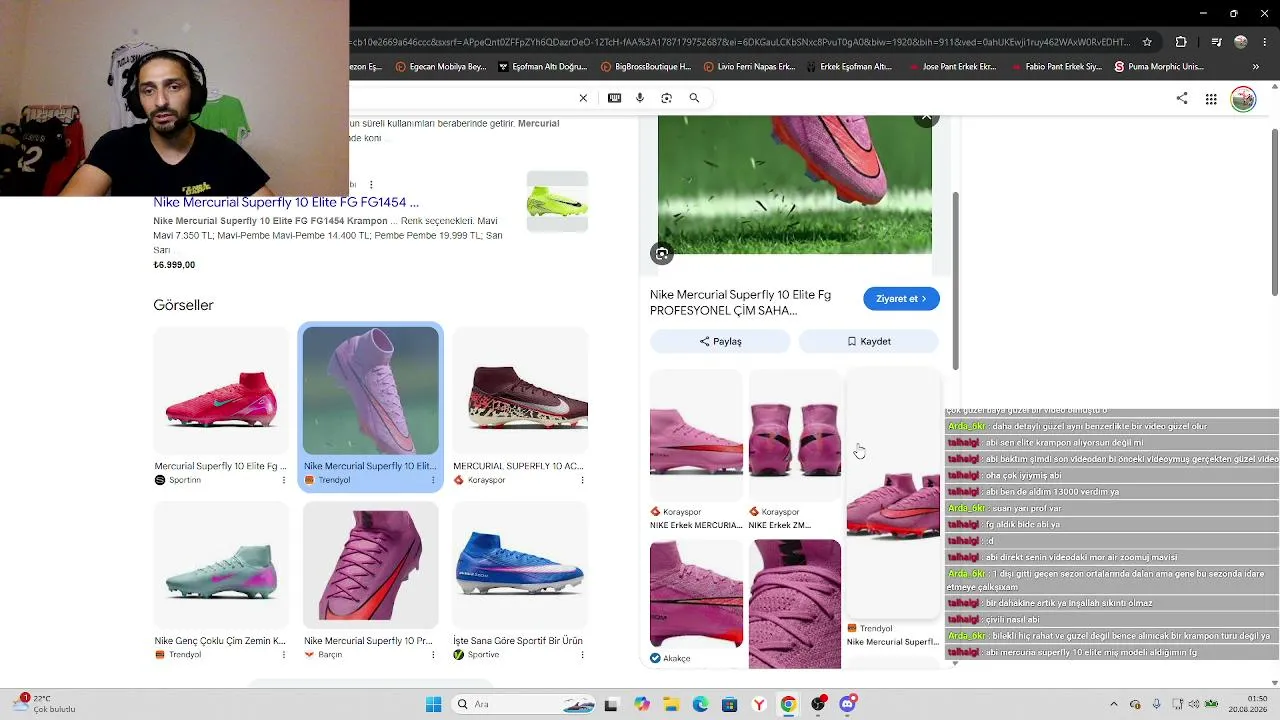
Task: Click the Paylaş share button
Action: [x=720, y=341]
